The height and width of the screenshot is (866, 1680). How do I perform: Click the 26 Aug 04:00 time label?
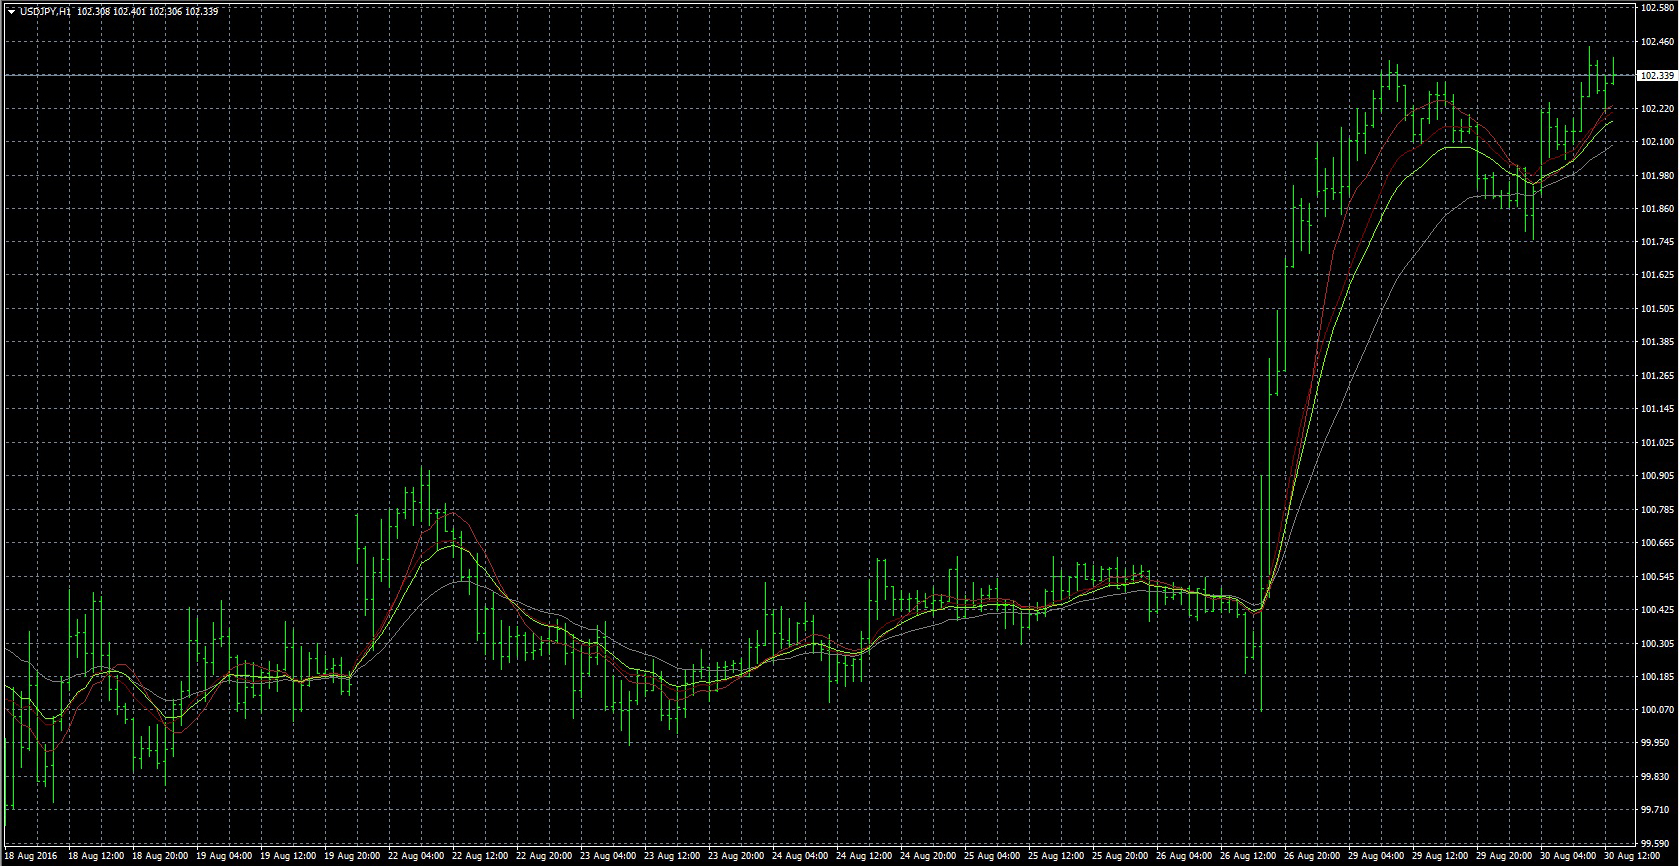click(1184, 857)
